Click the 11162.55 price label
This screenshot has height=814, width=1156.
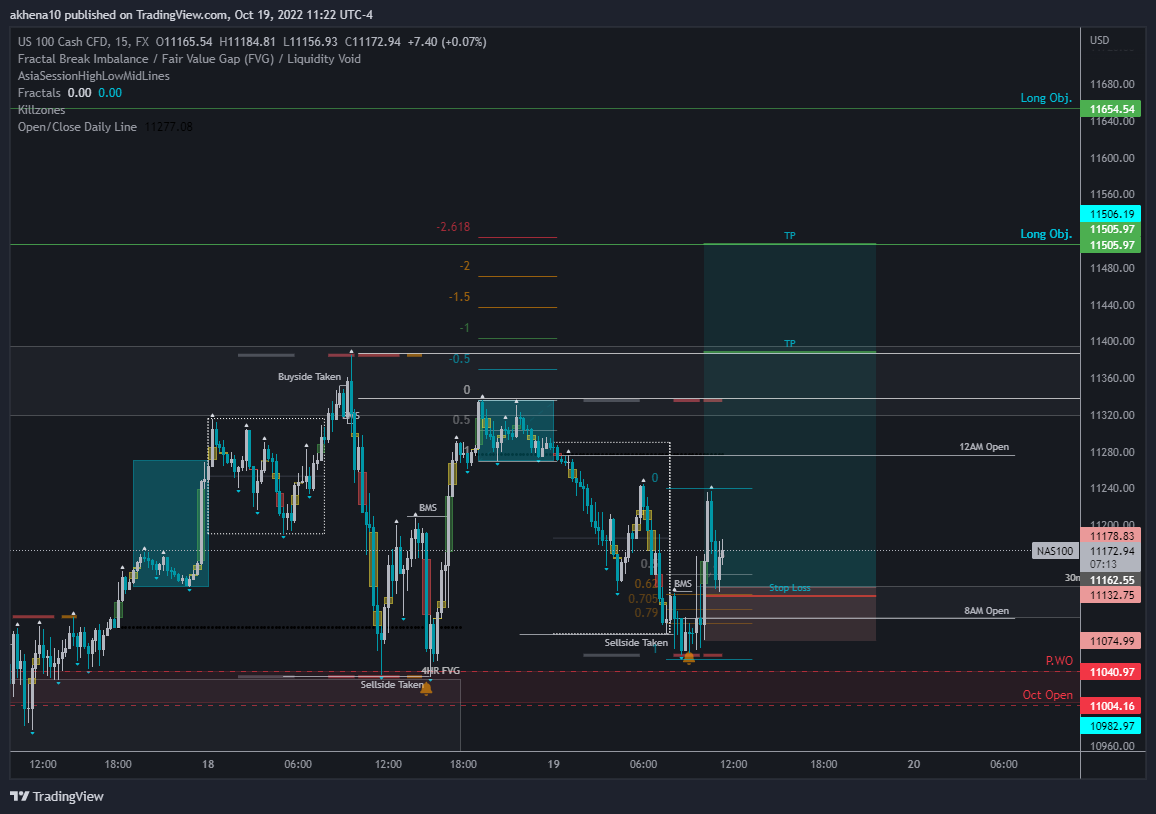click(1111, 580)
